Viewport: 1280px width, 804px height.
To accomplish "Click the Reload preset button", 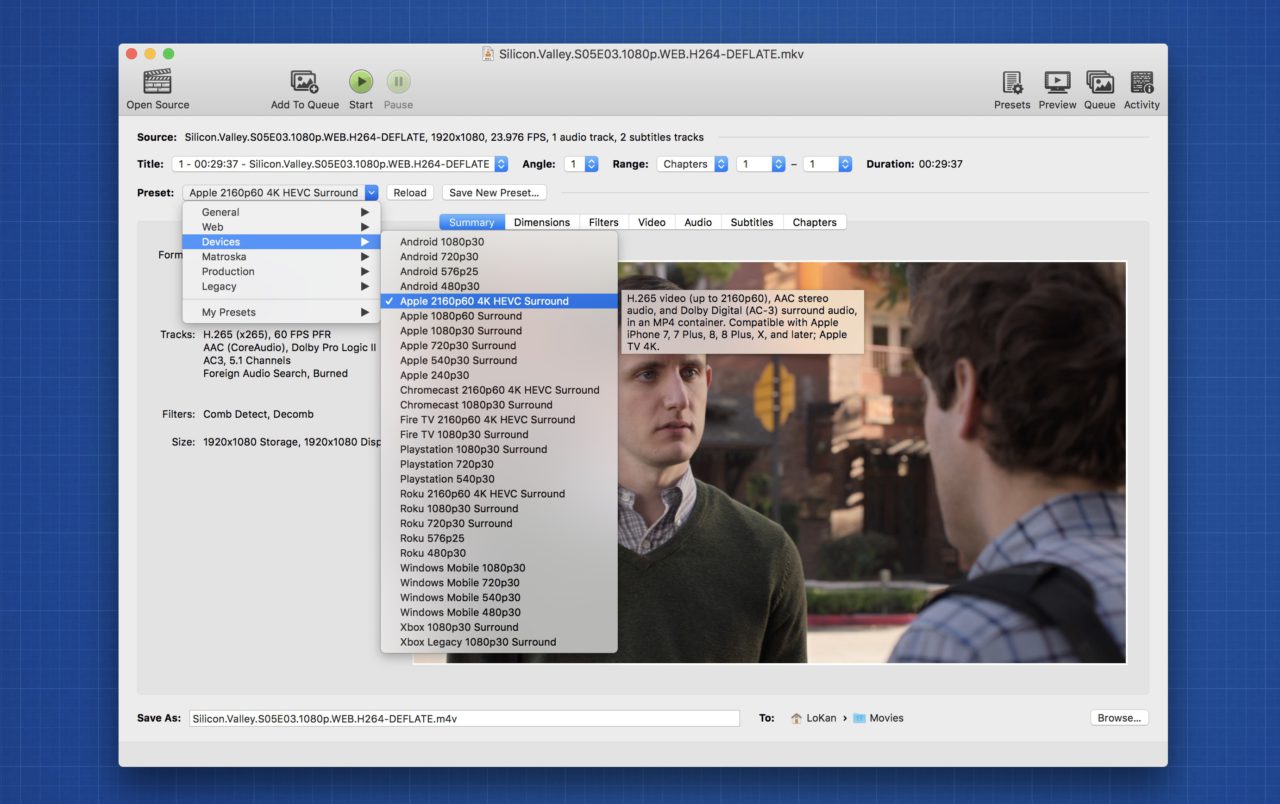I will (x=410, y=193).
